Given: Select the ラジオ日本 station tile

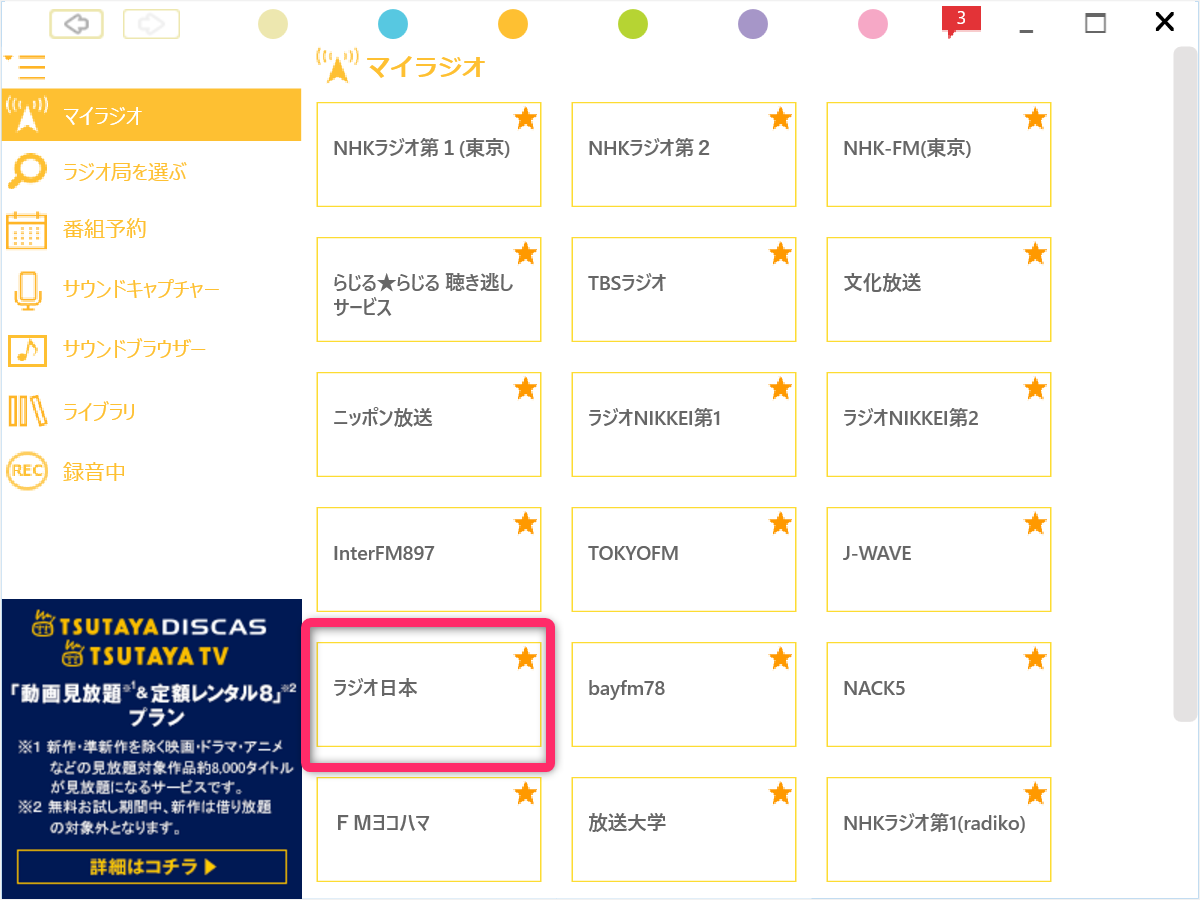Looking at the screenshot, I should point(428,695).
